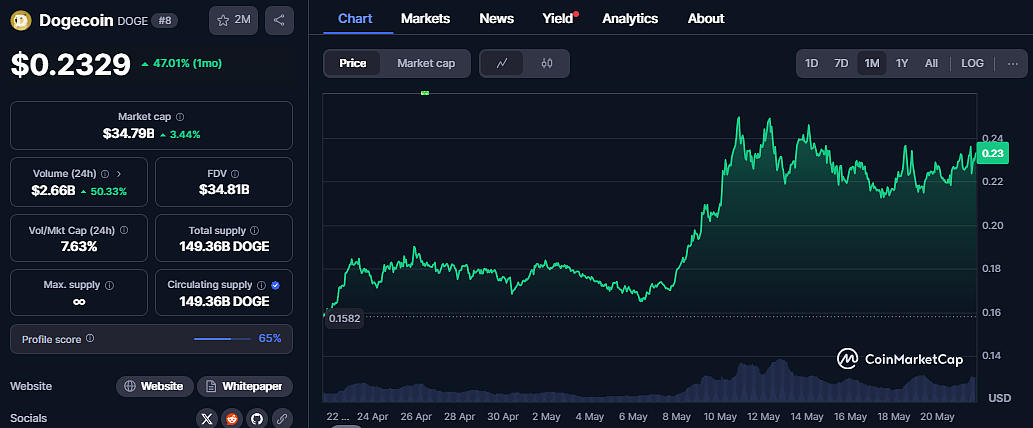
Task: Click the Market cap info icon
Action: click(x=180, y=117)
